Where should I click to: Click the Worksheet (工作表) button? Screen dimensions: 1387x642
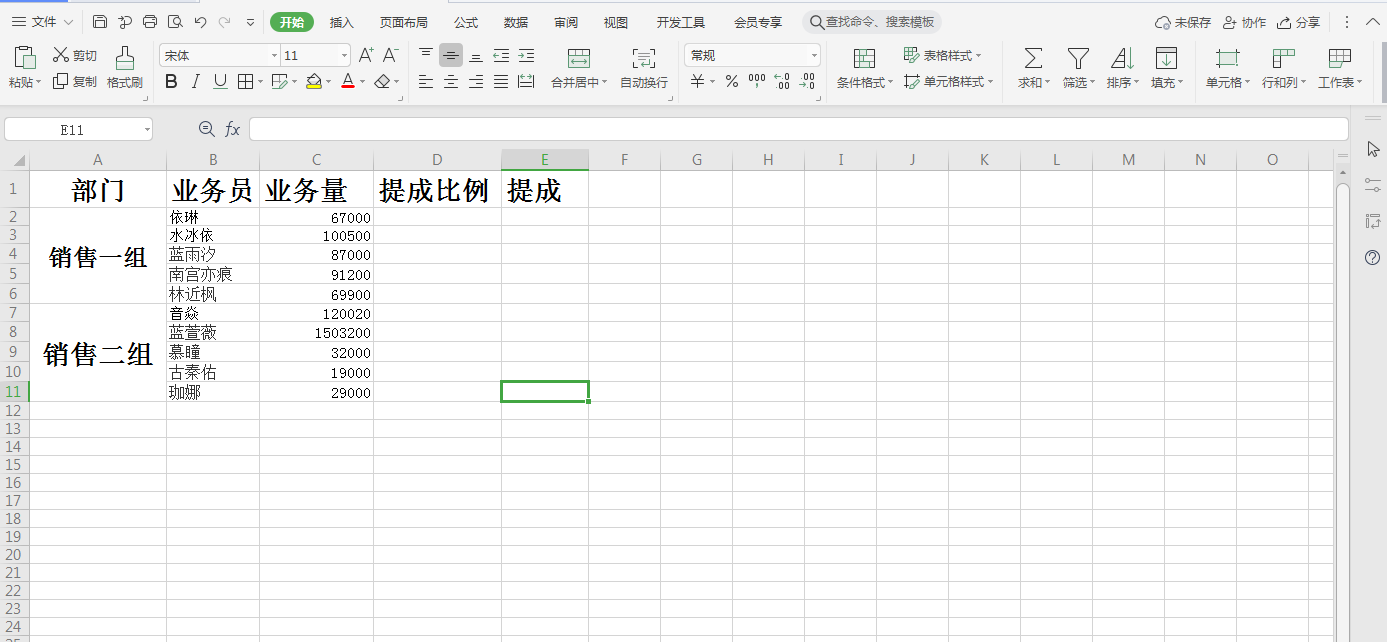1340,68
